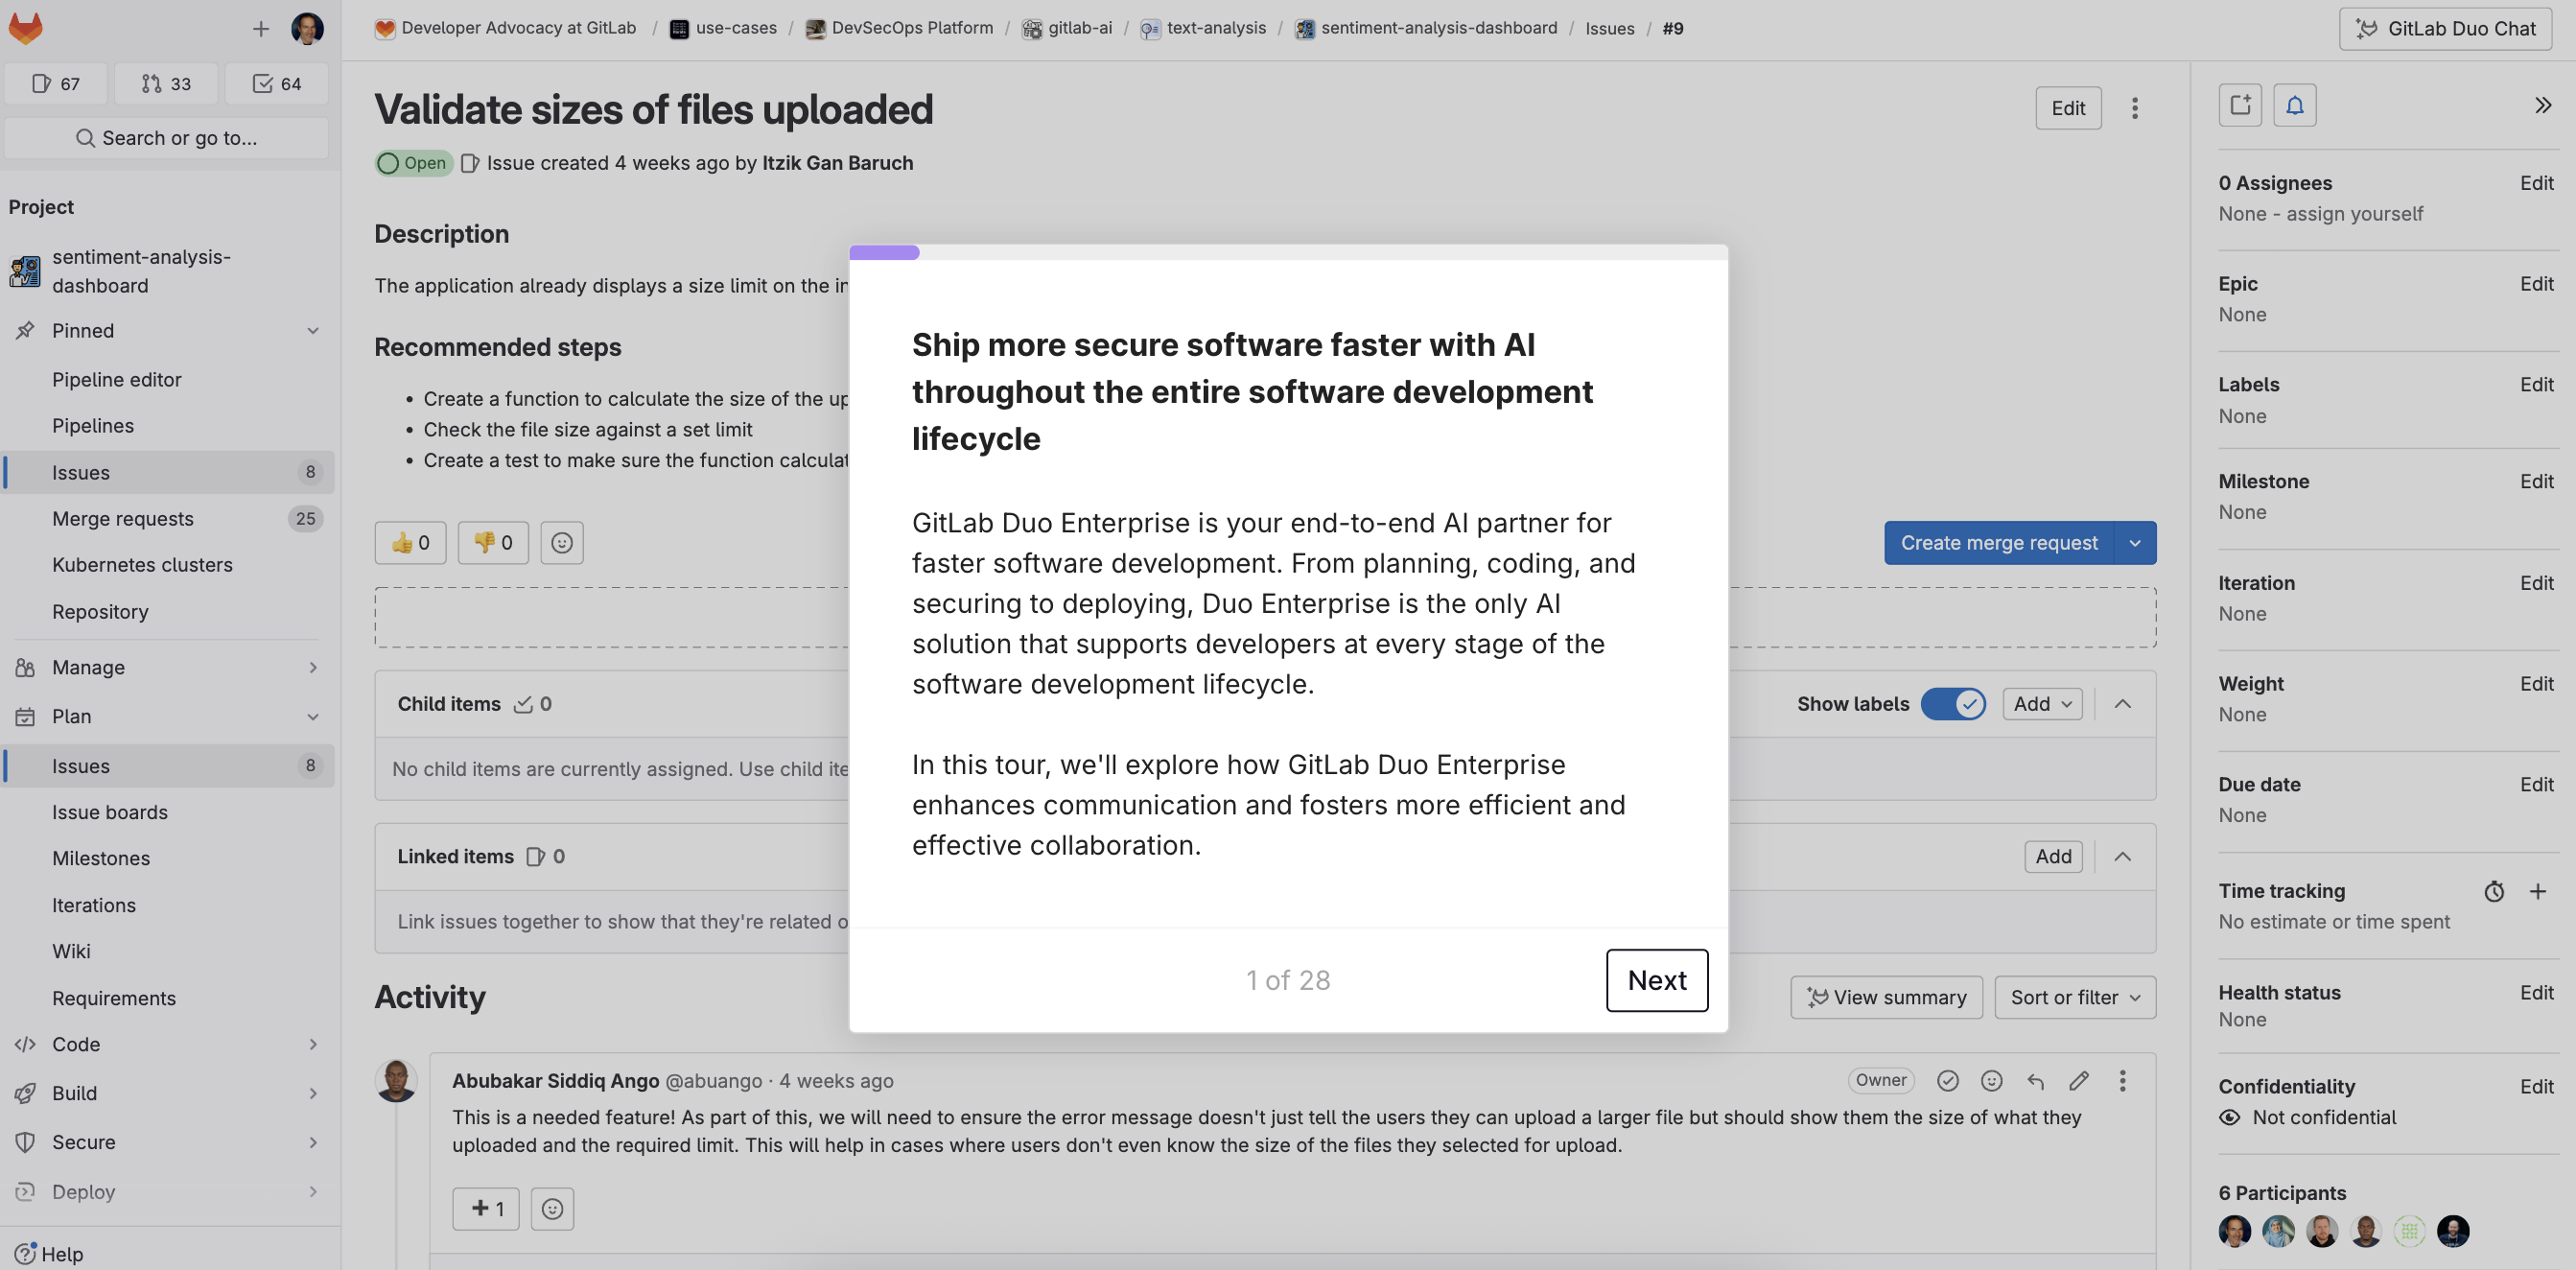This screenshot has height=1270, width=2576.
Task: Click the create new plus icon
Action: [260, 28]
